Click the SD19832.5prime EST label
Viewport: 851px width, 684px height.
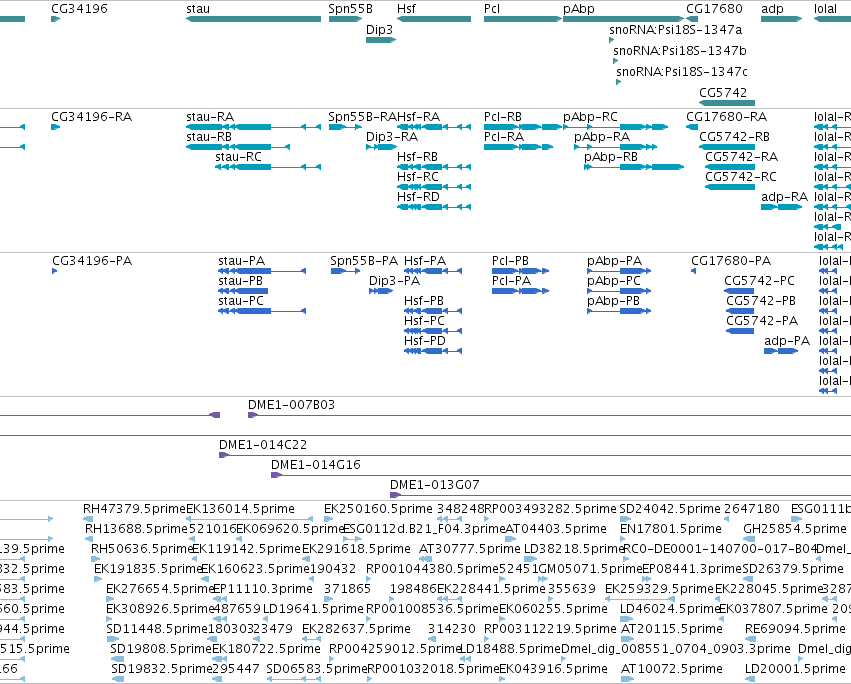[x=162, y=668]
